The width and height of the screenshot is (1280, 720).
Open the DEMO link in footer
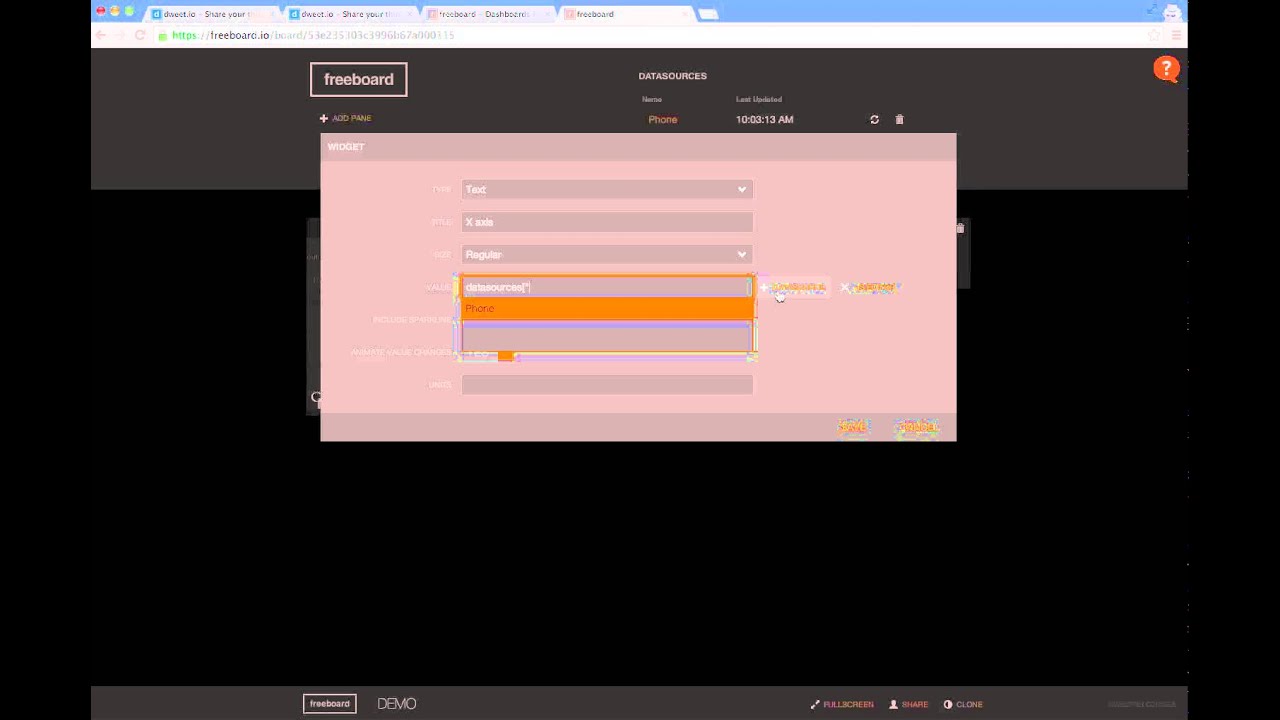[x=397, y=704]
